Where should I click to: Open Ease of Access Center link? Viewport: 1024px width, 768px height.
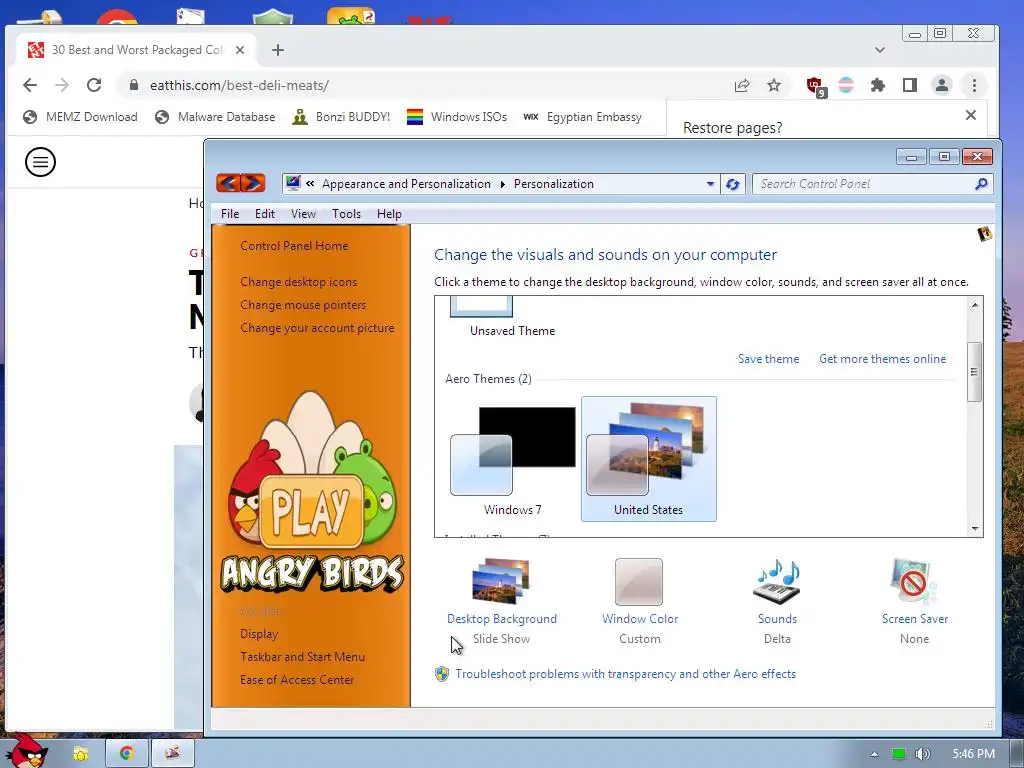click(x=296, y=679)
